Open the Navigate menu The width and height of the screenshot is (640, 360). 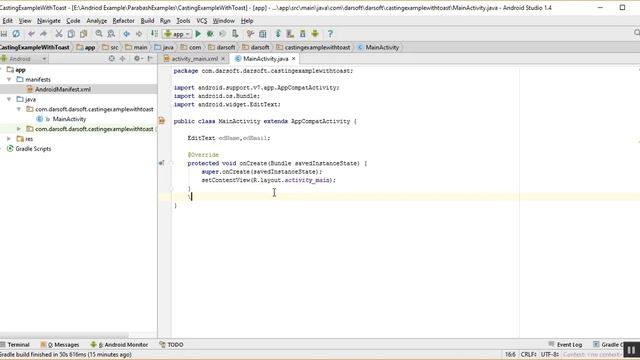click(x=49, y=20)
